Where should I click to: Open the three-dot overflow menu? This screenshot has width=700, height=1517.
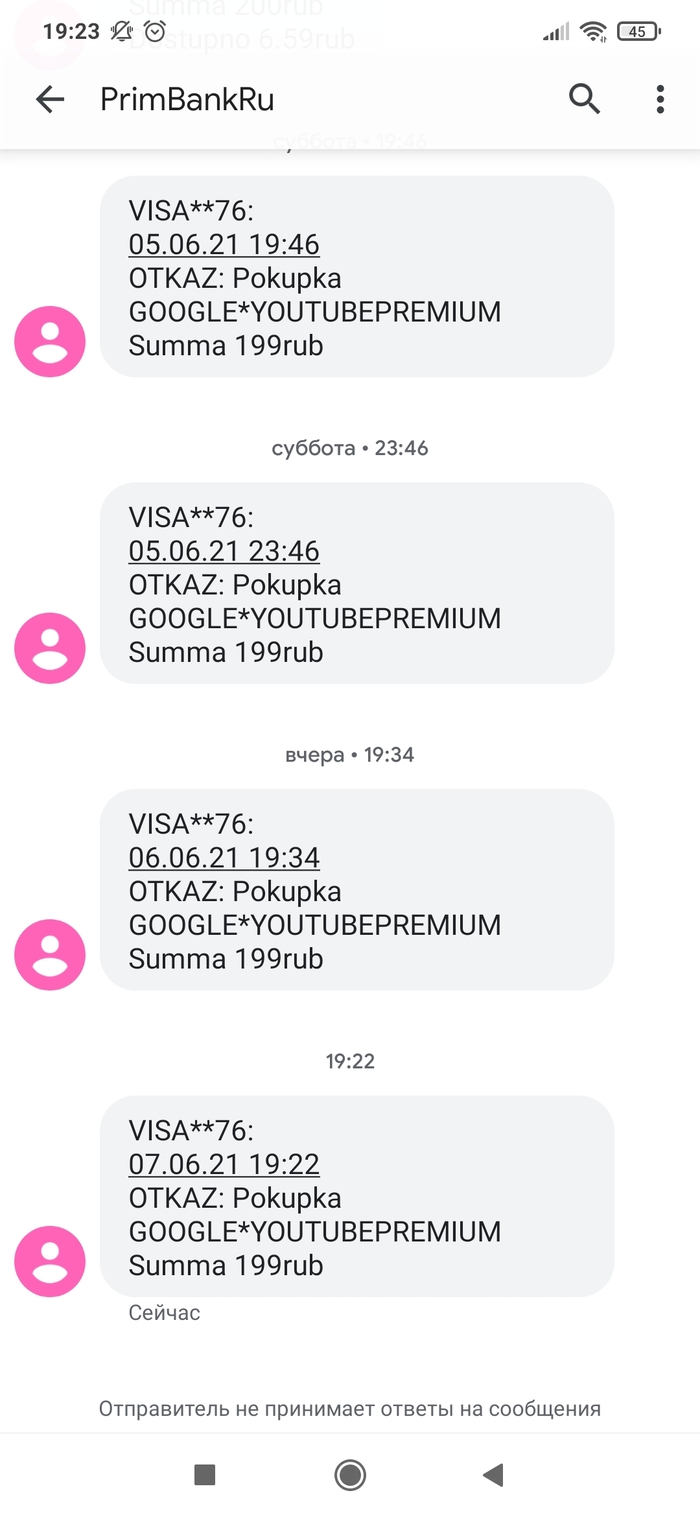coord(659,98)
